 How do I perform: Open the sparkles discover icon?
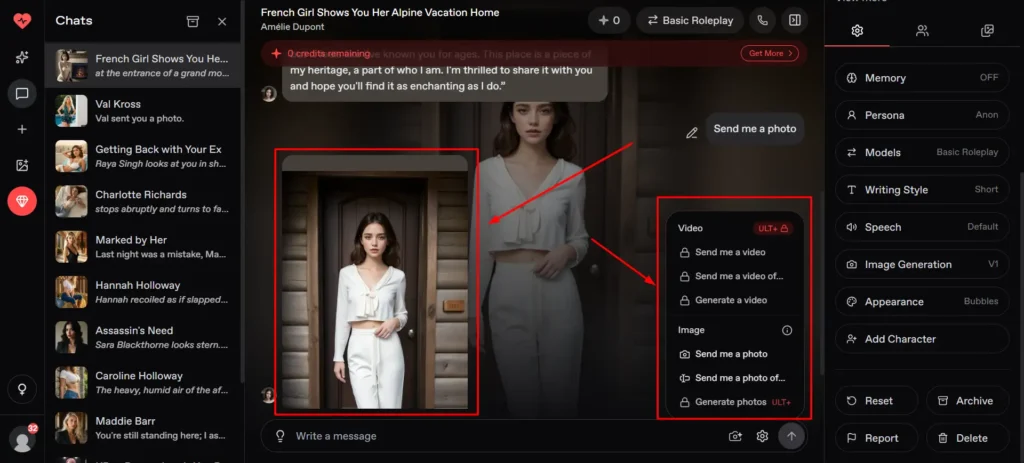coord(22,57)
